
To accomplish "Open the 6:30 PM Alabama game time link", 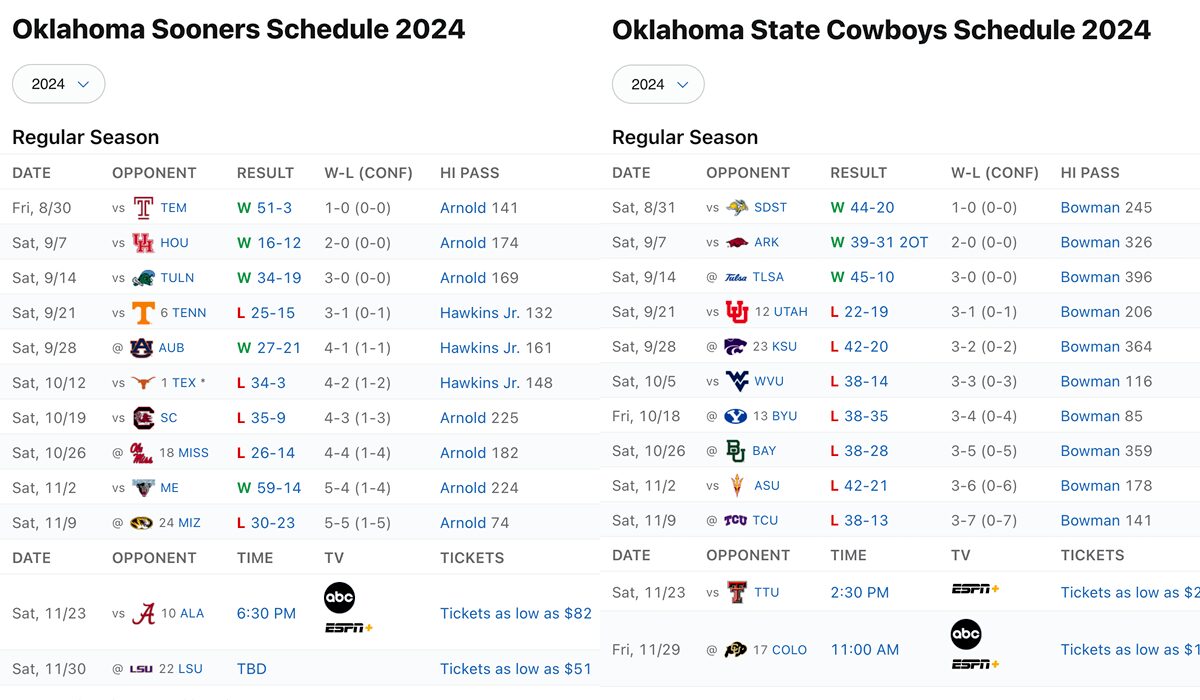I will tap(266, 613).
